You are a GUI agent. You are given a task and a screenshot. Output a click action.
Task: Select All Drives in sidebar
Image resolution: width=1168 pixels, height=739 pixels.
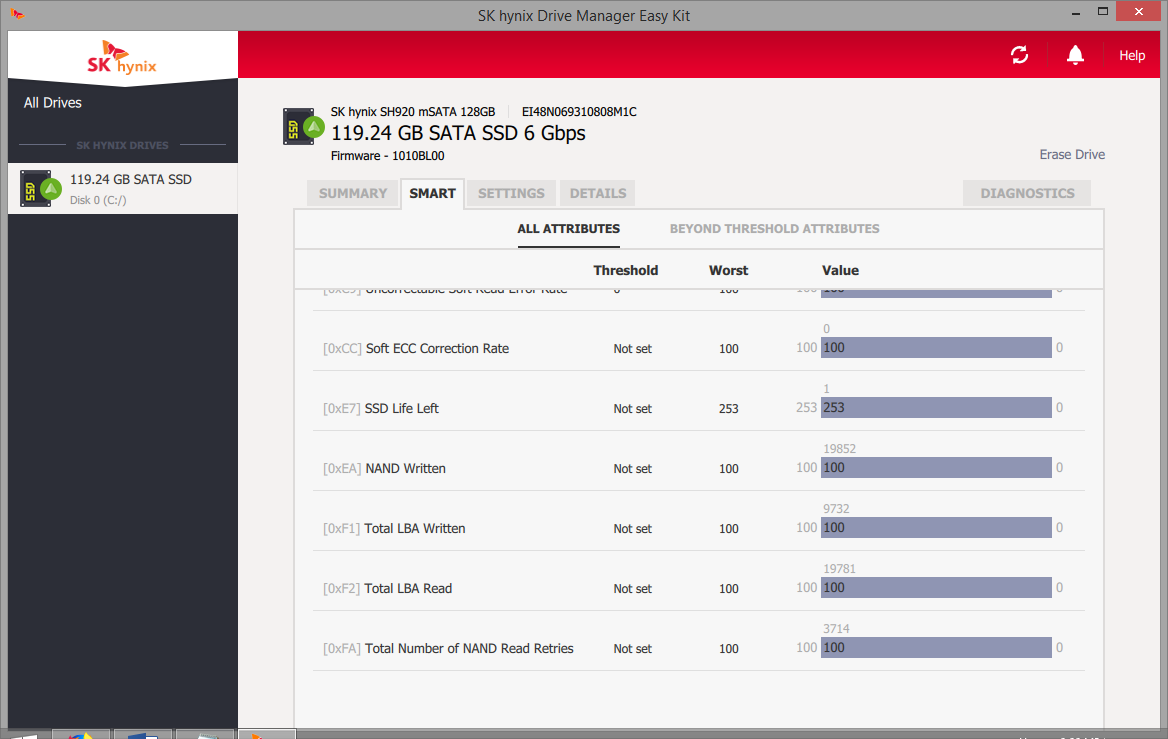point(52,103)
